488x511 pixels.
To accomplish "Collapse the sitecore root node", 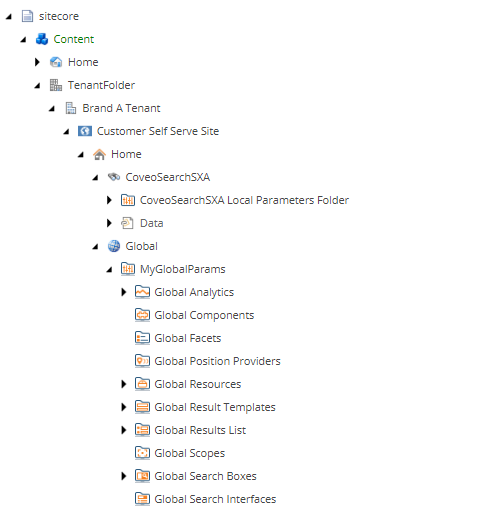I will click(x=9, y=17).
